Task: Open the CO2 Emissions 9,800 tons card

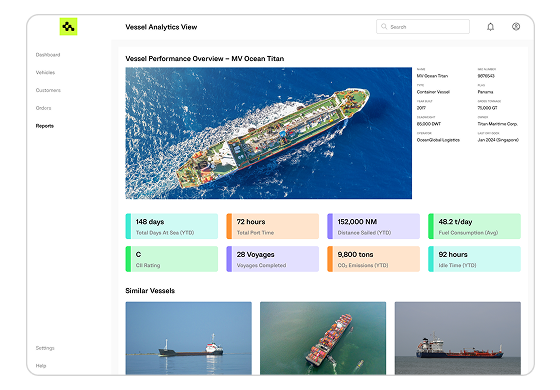Action: tap(374, 259)
